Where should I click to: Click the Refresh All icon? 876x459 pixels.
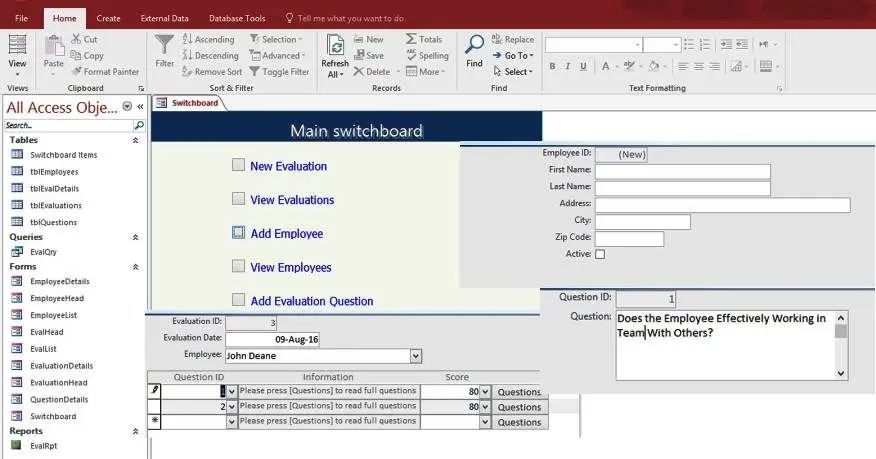tap(335, 46)
